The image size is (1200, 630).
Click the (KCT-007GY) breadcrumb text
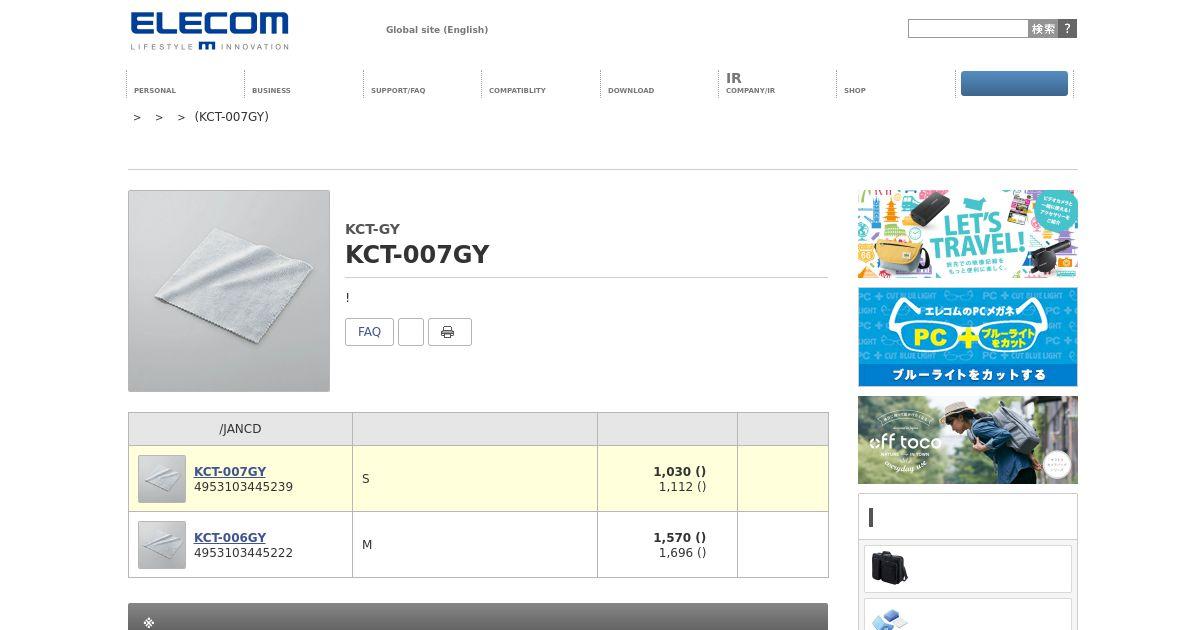[232, 117]
